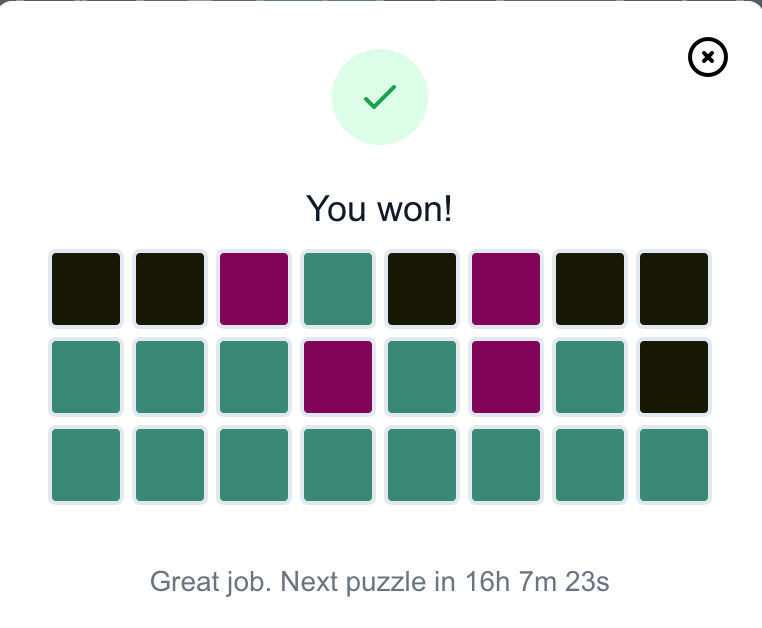
Task: Click second purple tile in middle row
Action: tap(506, 377)
